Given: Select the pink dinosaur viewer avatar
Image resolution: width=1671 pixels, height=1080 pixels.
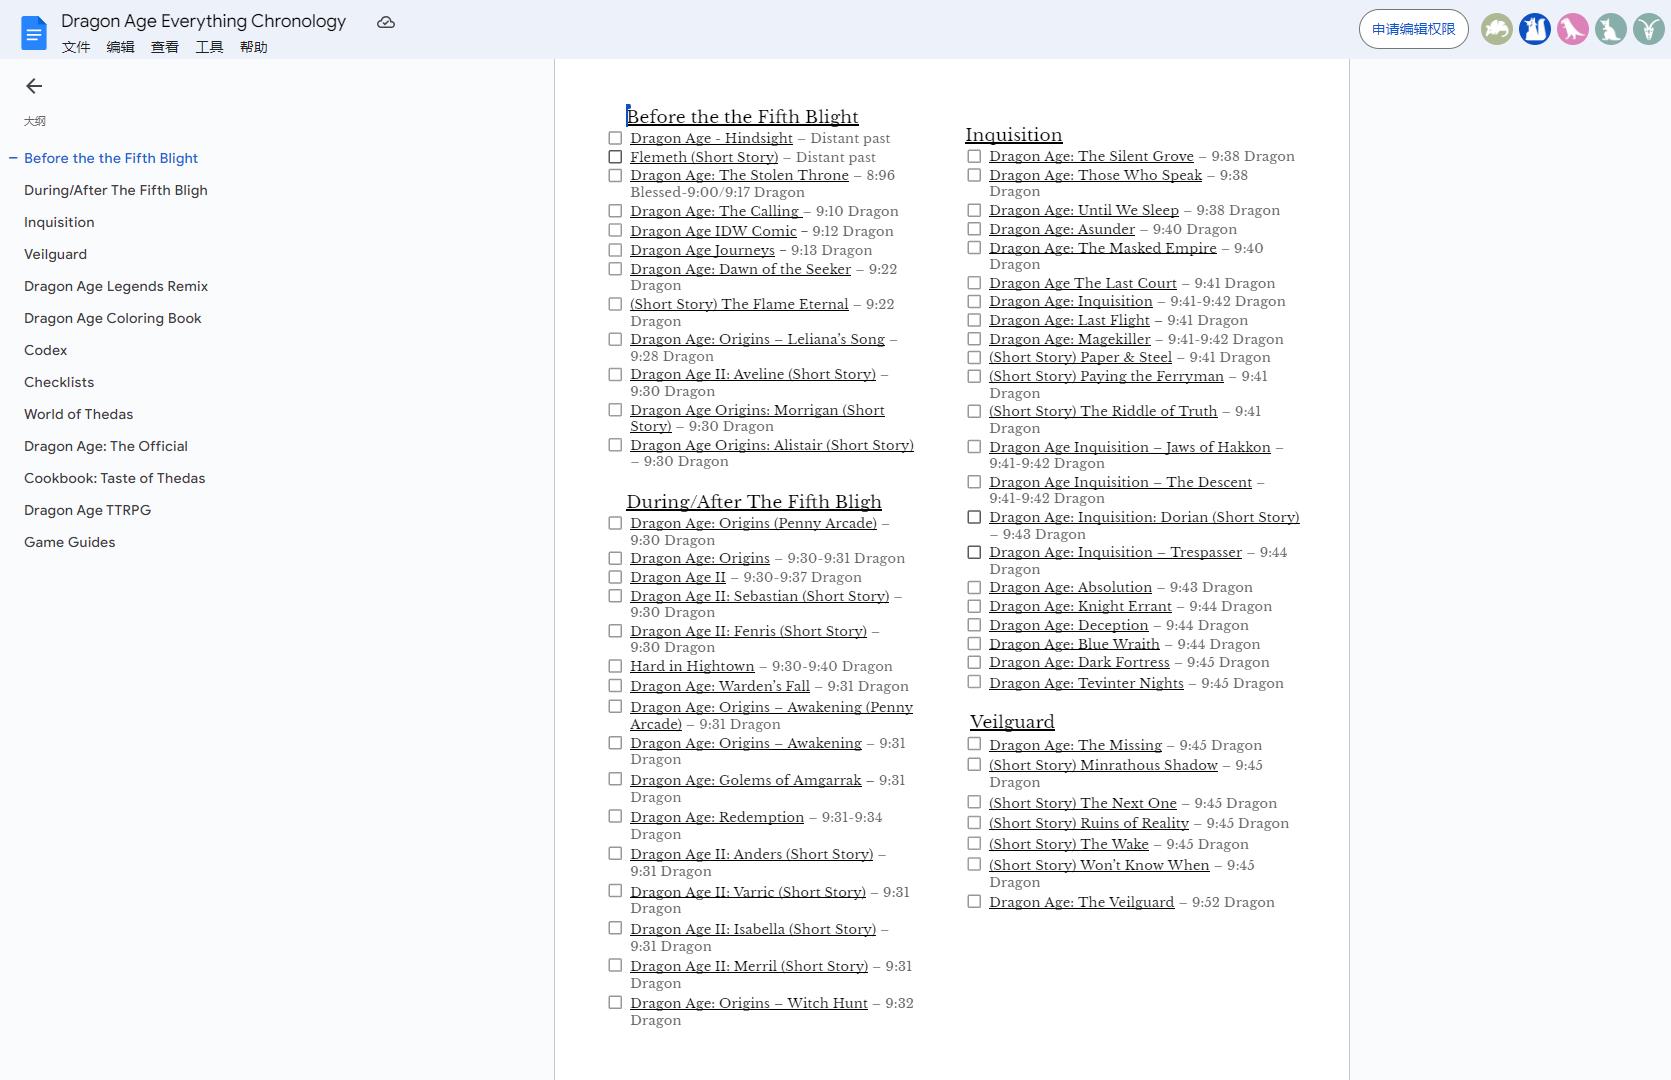Looking at the screenshot, I should (x=1573, y=29).
